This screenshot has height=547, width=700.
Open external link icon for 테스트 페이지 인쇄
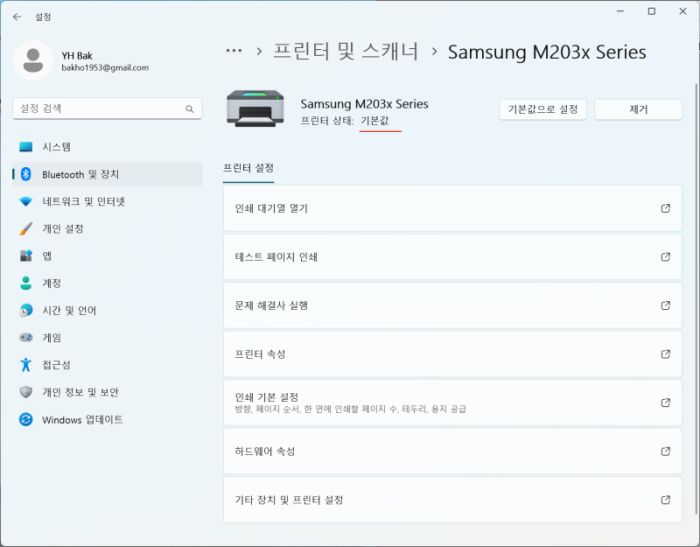click(x=666, y=257)
